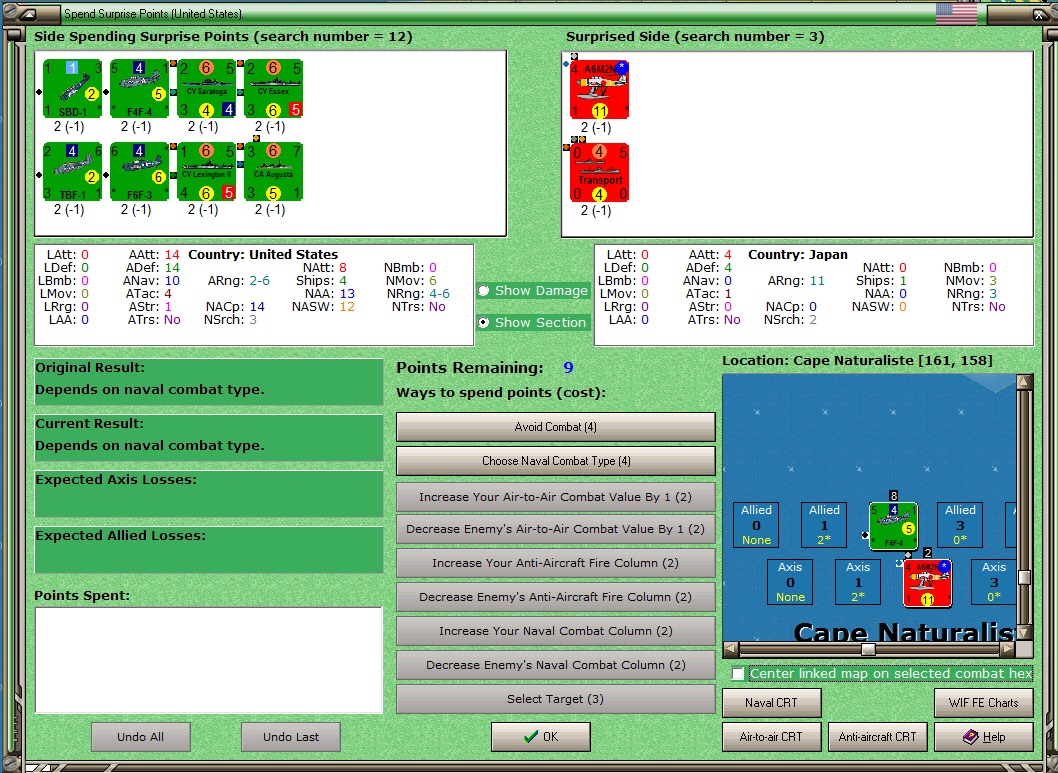The width and height of the screenshot is (1058, 773).
Task: Click the Undo Last button
Action: [x=291, y=737]
